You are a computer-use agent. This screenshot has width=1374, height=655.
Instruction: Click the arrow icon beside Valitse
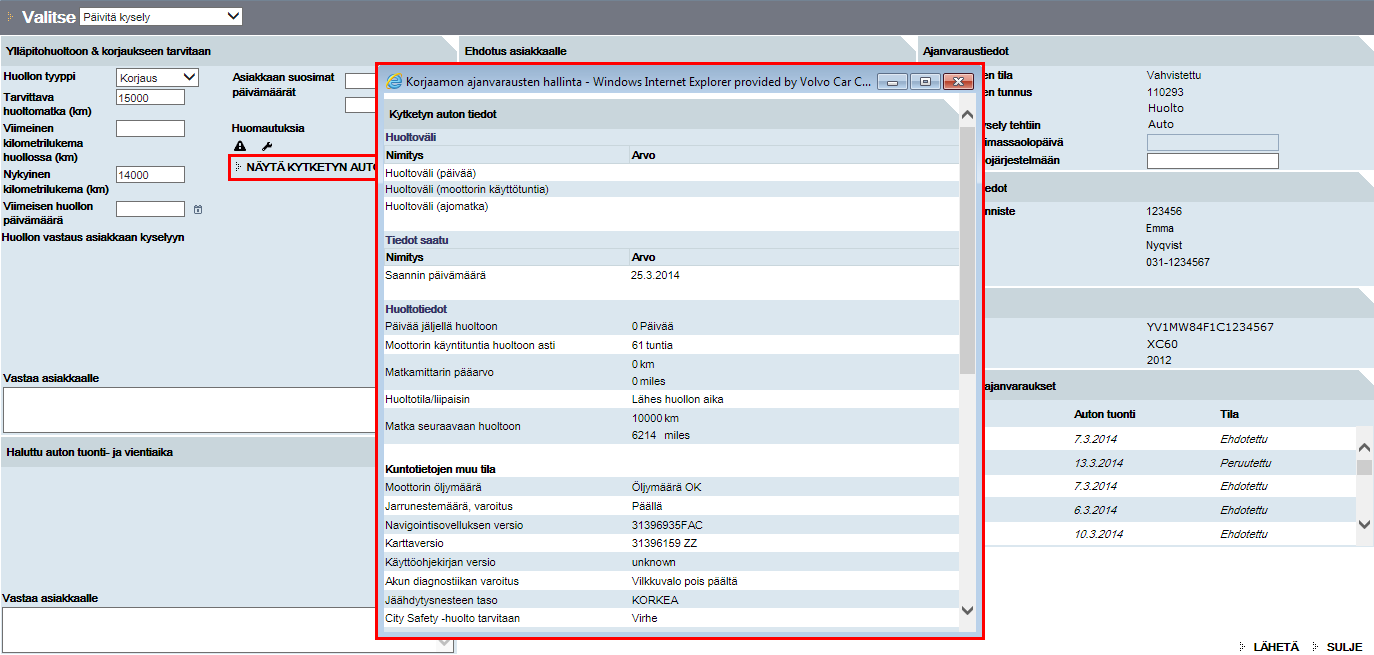pos(11,16)
